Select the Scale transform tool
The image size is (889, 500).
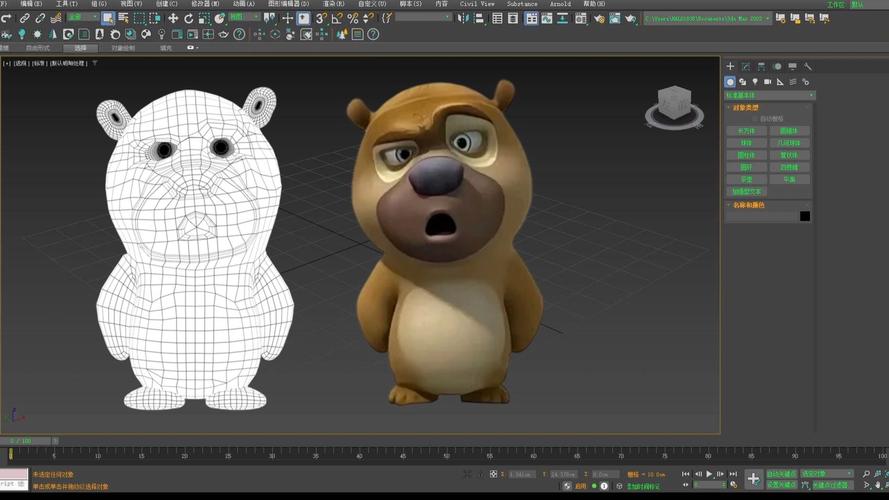204,19
